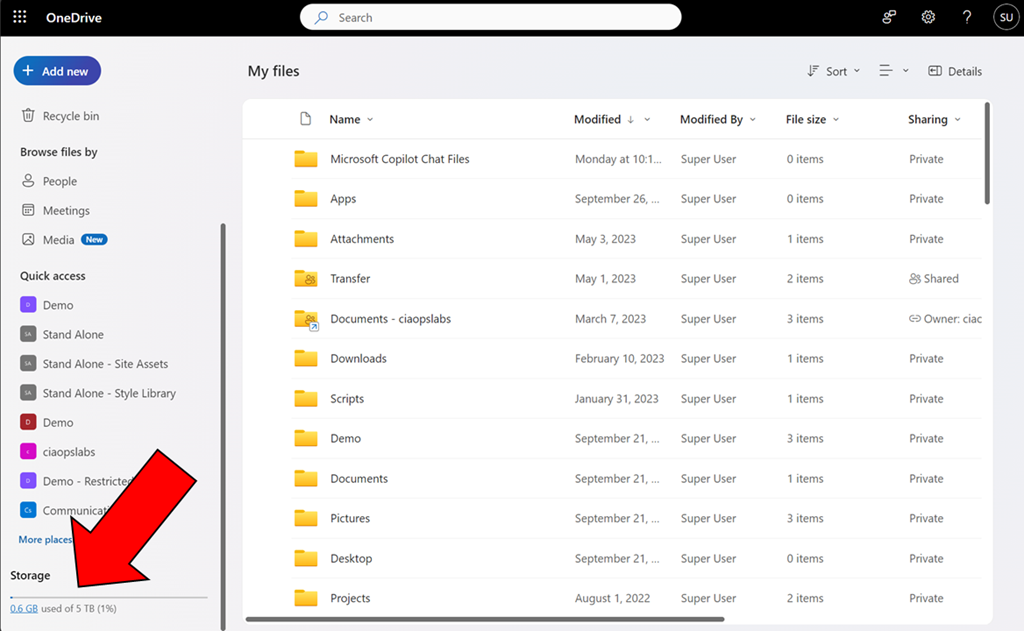Open the view layout switcher dropdown

pyautogui.click(x=893, y=71)
